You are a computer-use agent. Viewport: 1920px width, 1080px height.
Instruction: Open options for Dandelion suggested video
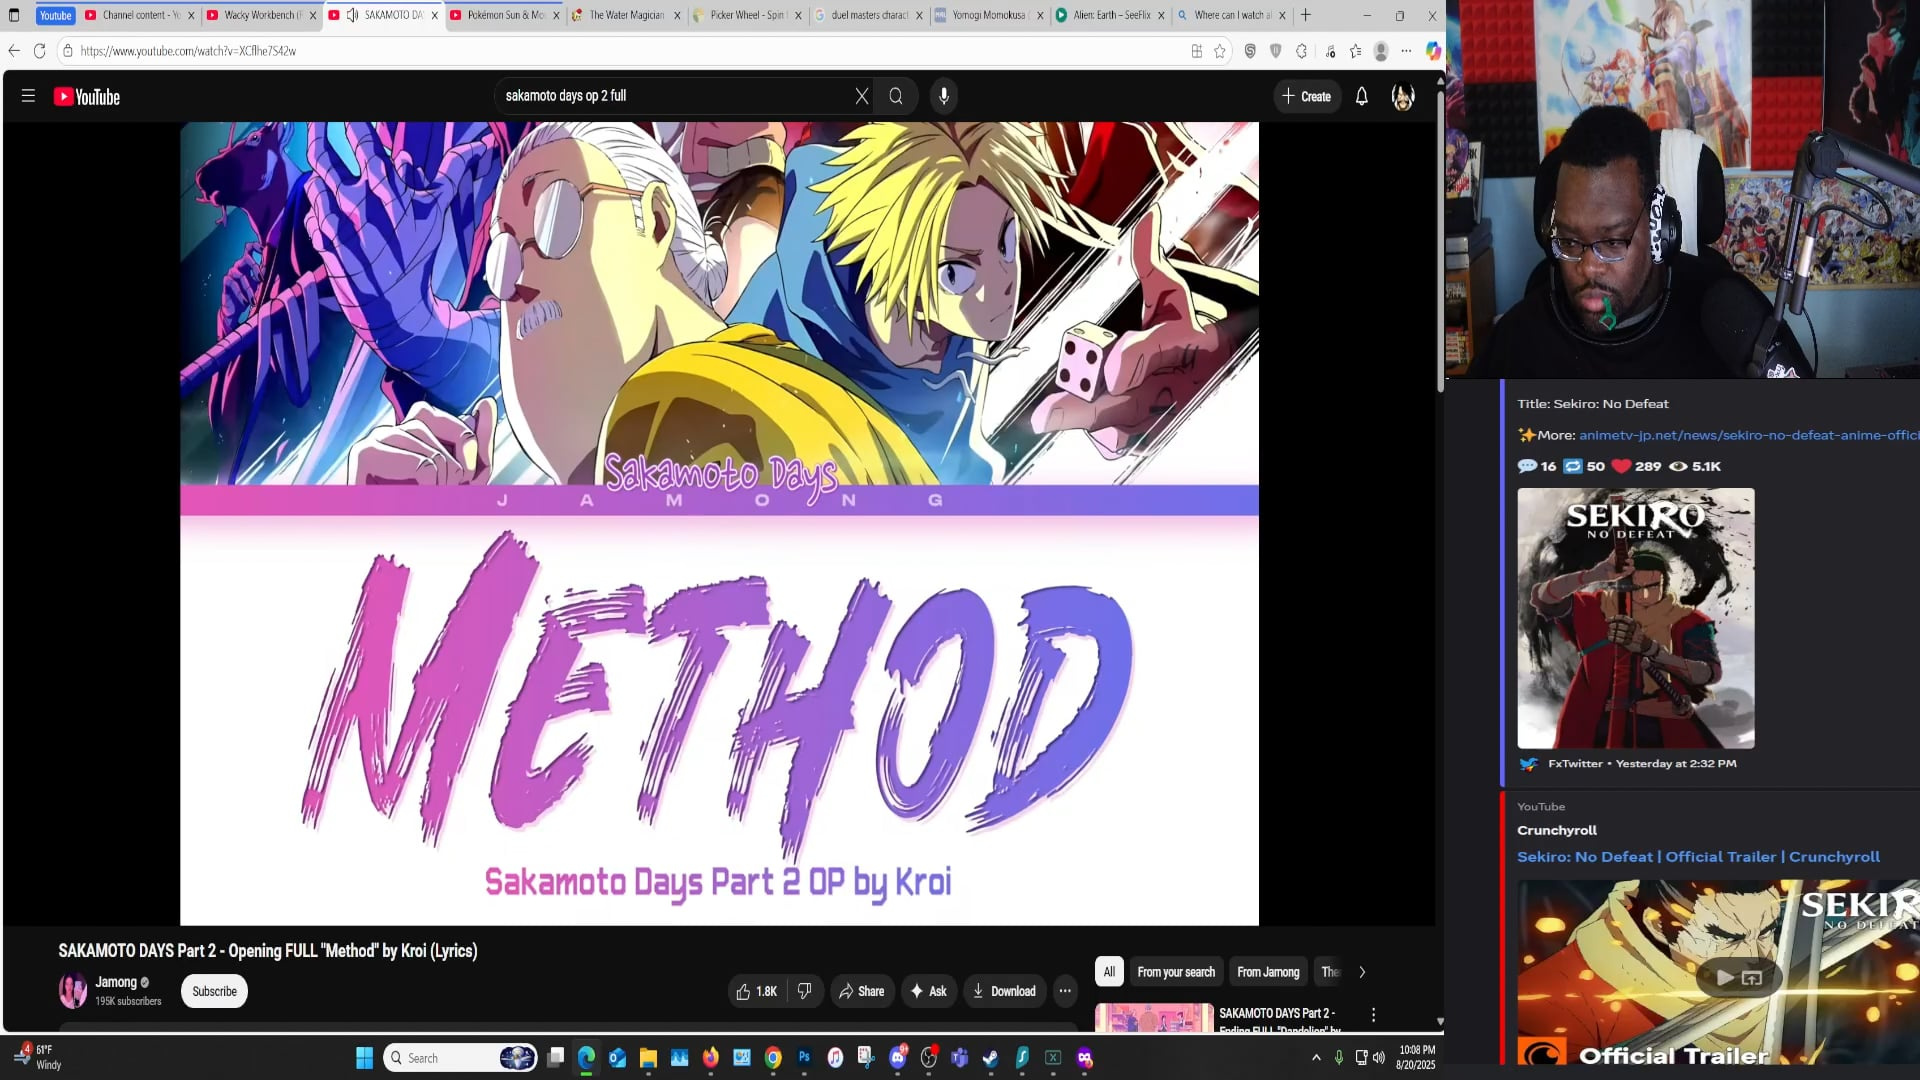coord(1374,1015)
